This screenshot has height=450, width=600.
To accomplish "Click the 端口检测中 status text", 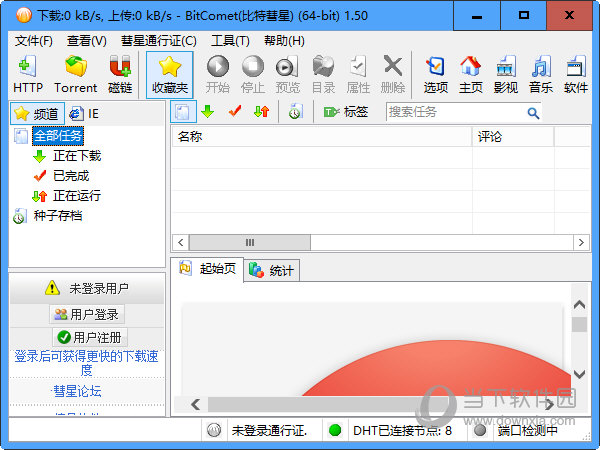I will [x=528, y=430].
